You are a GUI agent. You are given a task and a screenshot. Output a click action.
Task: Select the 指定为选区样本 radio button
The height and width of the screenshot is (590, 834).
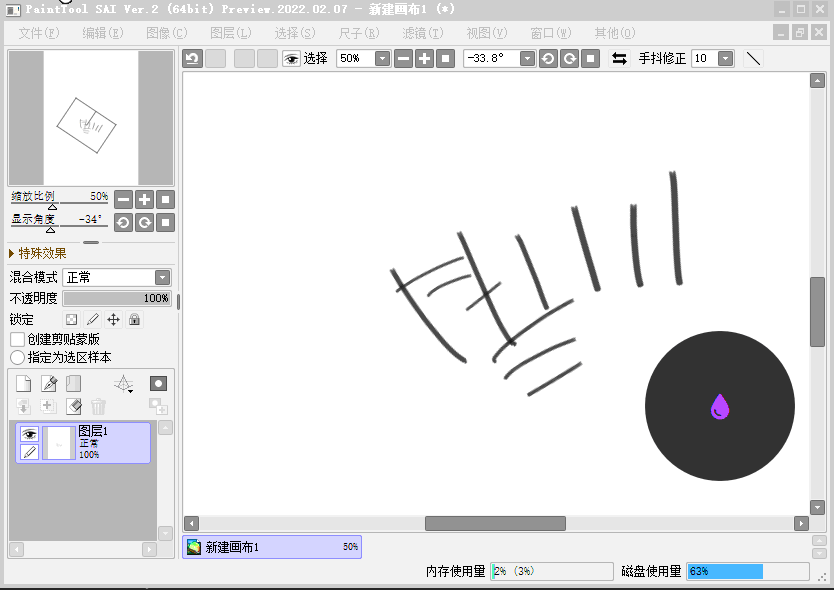(x=18, y=358)
